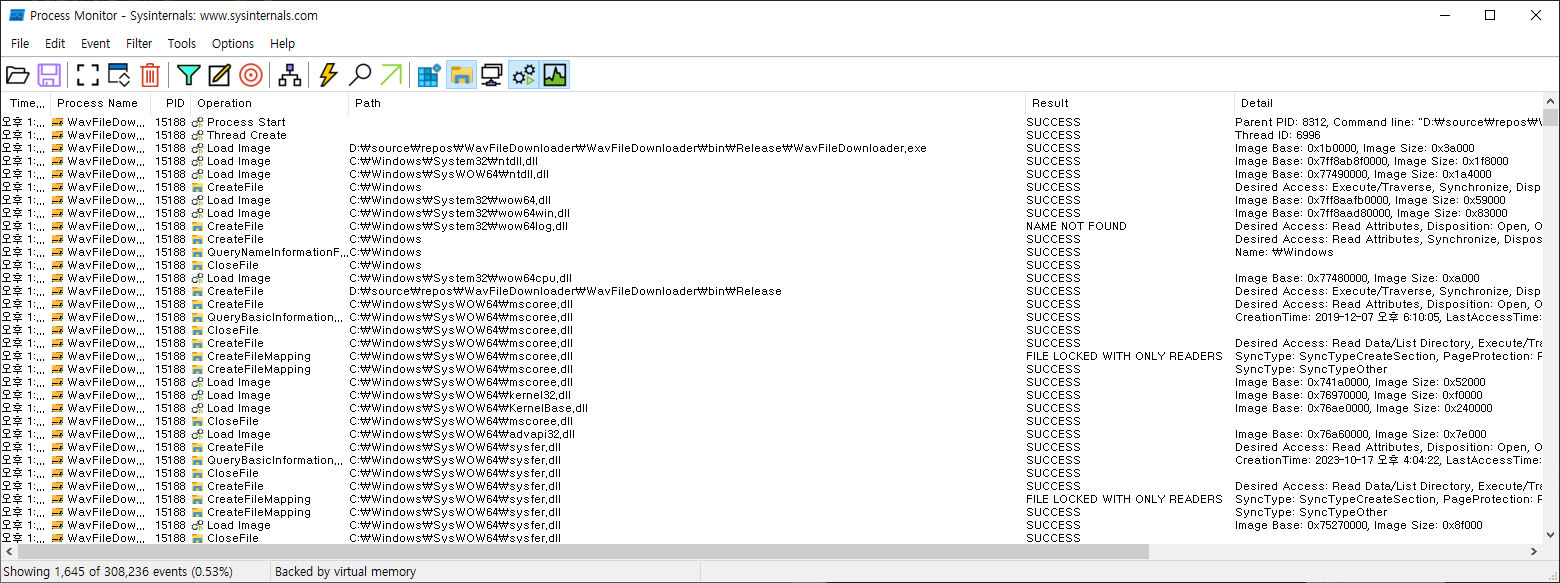This screenshot has height=583, width=1560.
Task: Open the Edit menu
Action: tap(55, 44)
